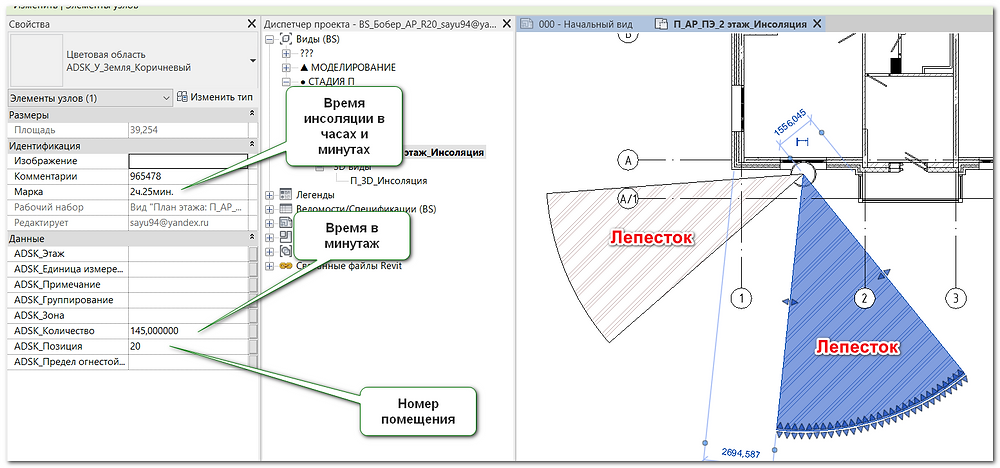1000x468 pixels.
Task: Click the small button beside ADSK_Единица измере…
Action: point(253,269)
